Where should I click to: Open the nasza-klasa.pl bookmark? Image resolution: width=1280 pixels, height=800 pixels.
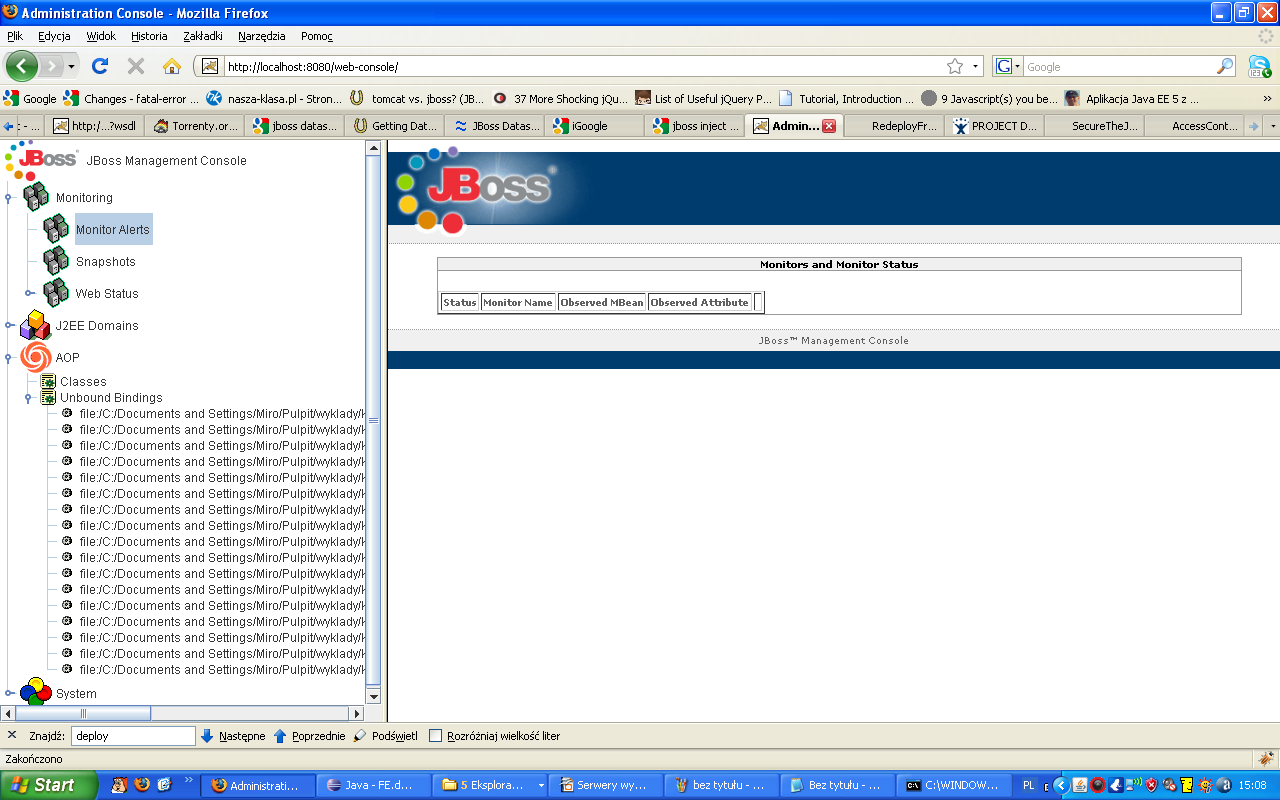coord(274,98)
